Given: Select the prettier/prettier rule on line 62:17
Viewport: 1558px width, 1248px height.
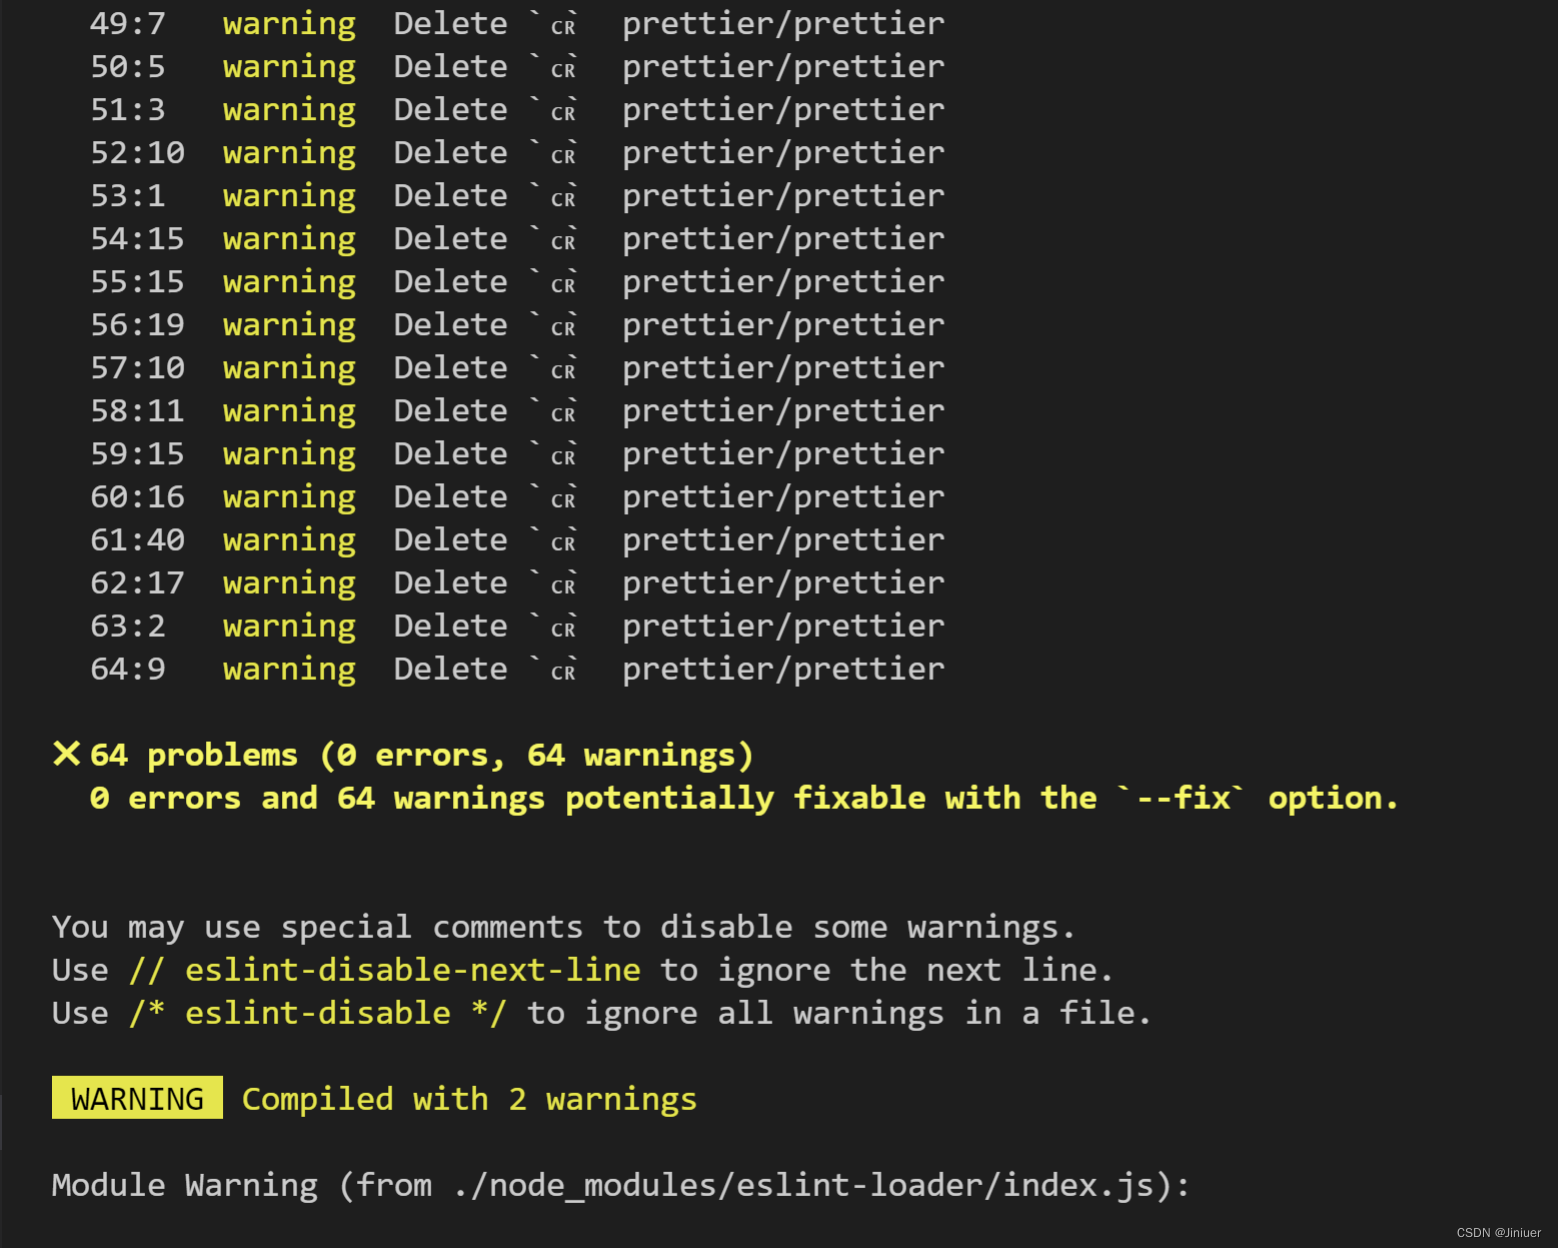Looking at the screenshot, I should [782, 582].
